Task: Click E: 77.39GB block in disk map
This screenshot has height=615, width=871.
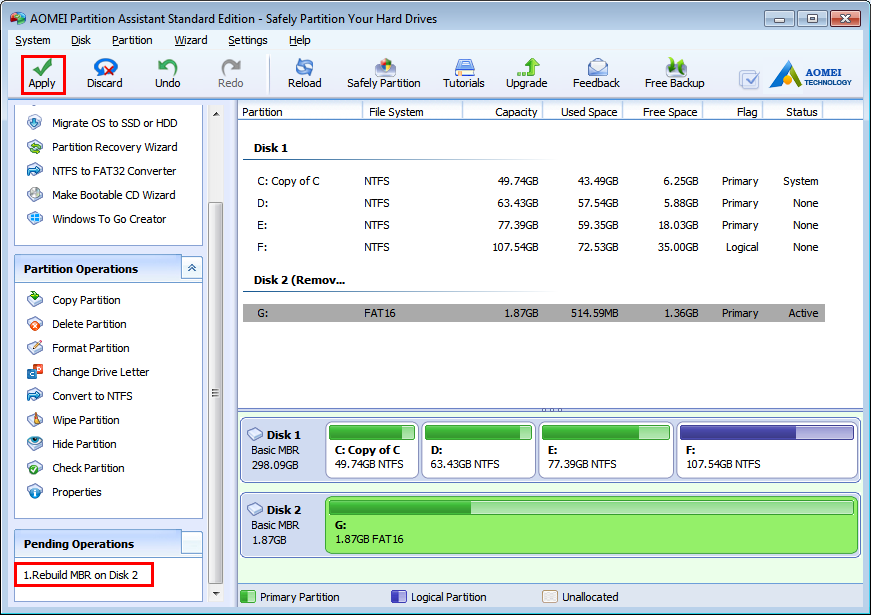Action: tap(605, 450)
